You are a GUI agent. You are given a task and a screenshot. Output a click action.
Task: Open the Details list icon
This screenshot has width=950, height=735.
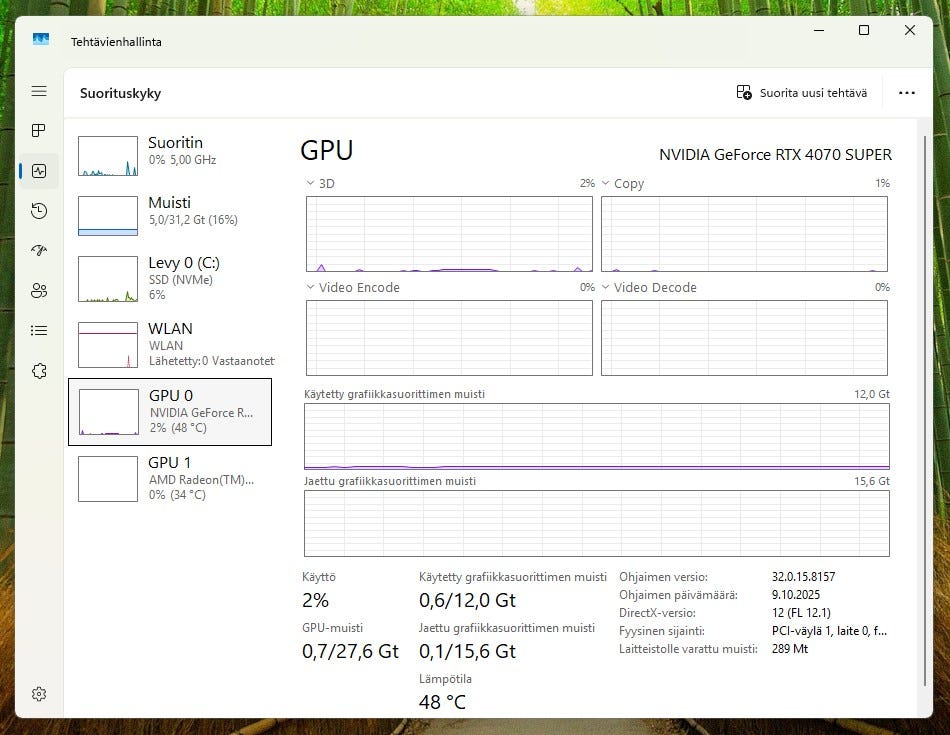(x=39, y=330)
